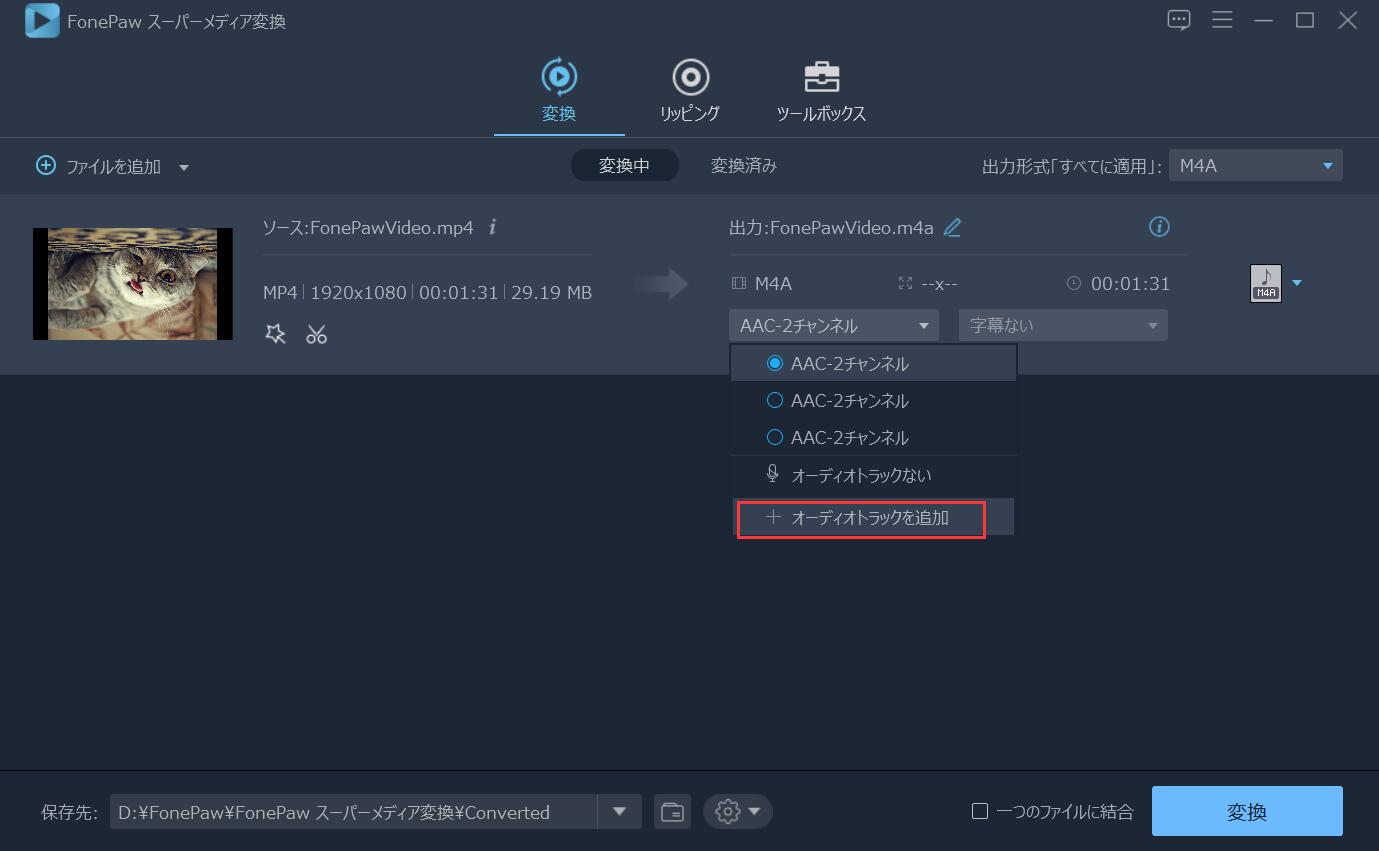Rename output file with pencil icon

coord(952,227)
